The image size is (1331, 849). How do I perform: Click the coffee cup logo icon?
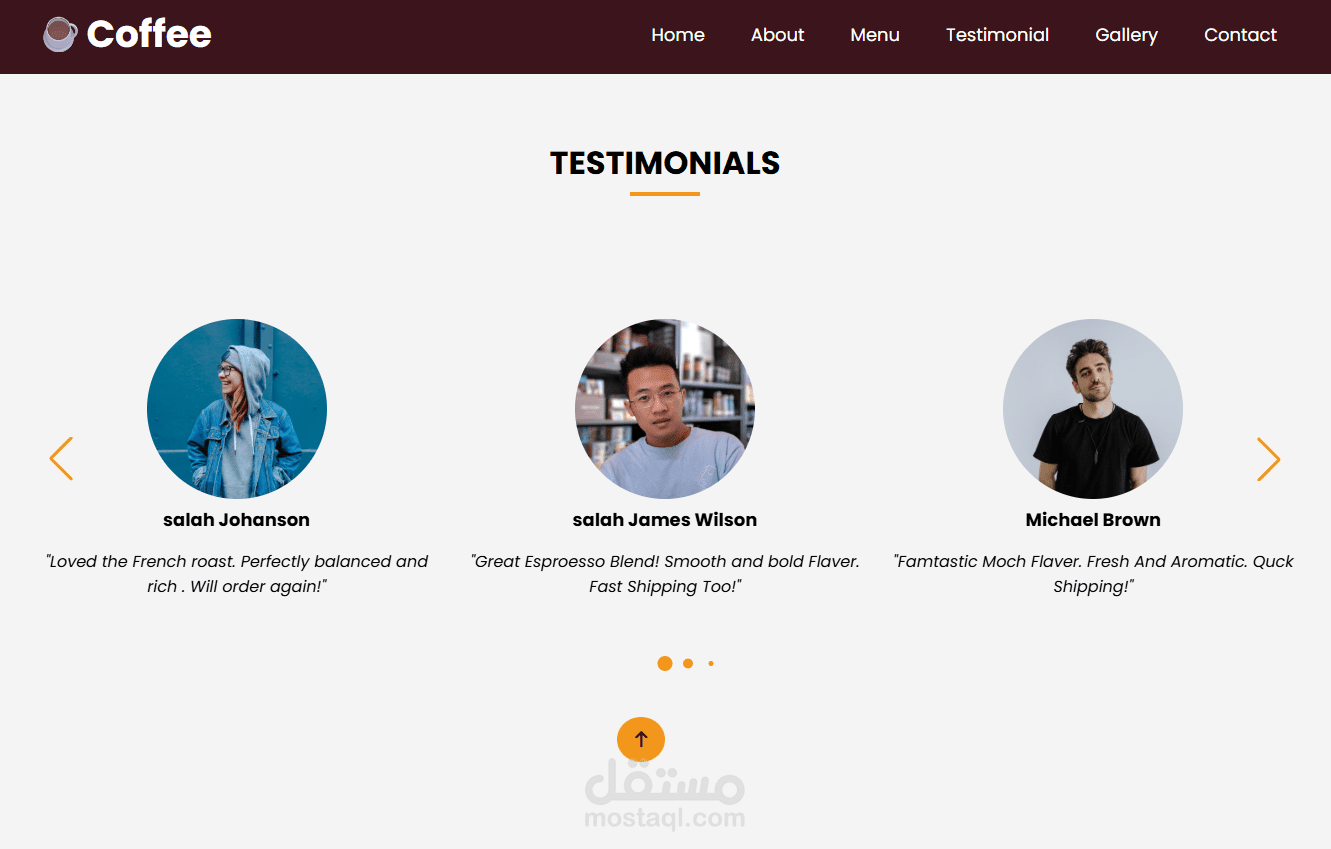60,34
